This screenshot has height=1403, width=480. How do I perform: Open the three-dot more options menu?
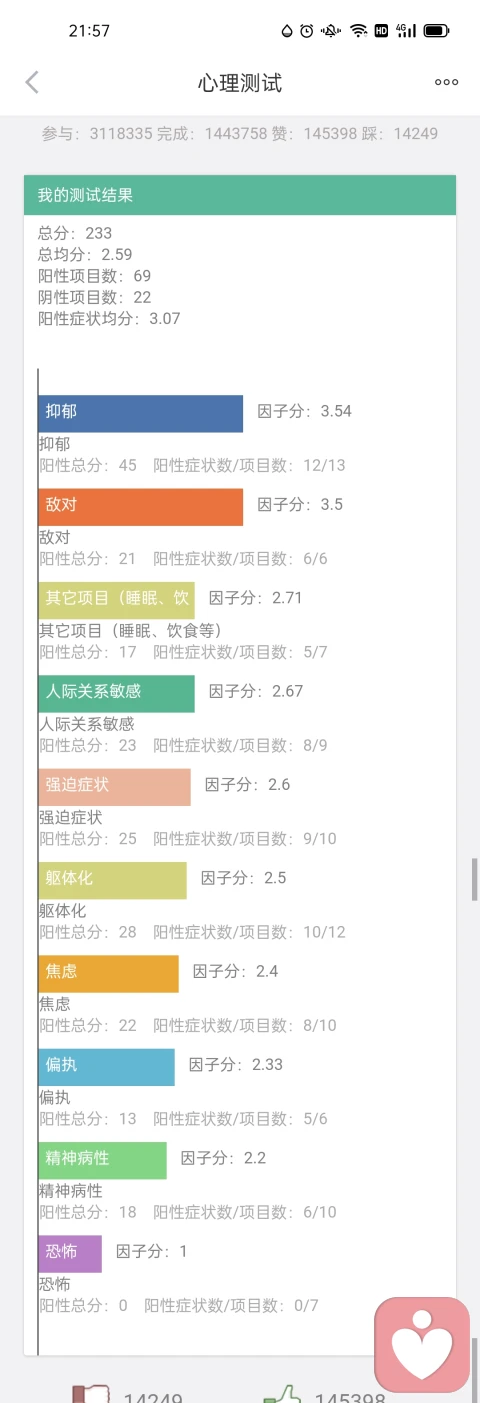[x=446, y=82]
